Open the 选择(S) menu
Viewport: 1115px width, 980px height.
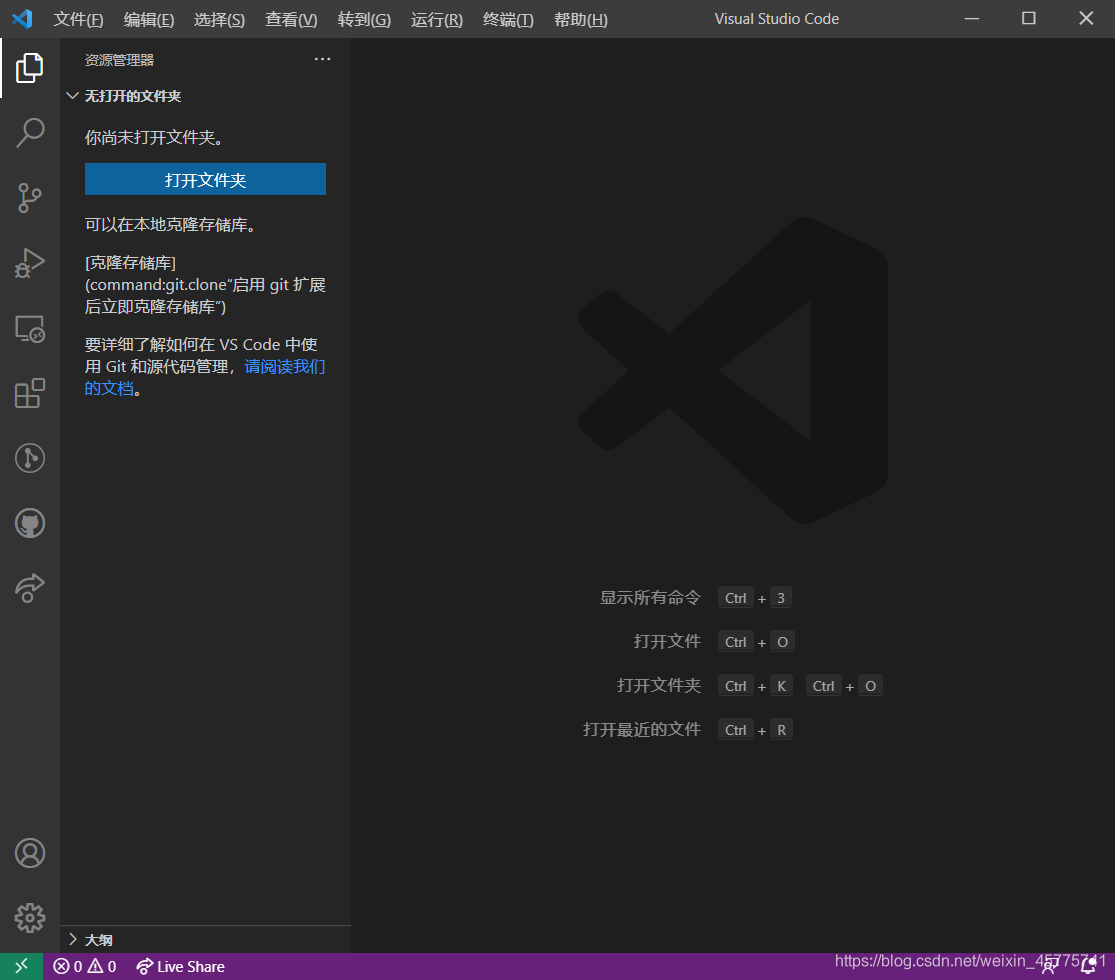coord(219,19)
